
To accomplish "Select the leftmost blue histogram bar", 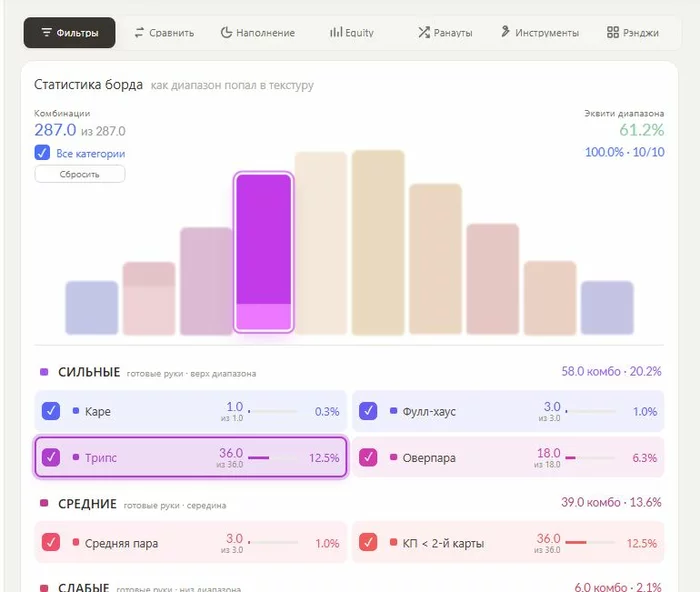I will pos(92,308).
